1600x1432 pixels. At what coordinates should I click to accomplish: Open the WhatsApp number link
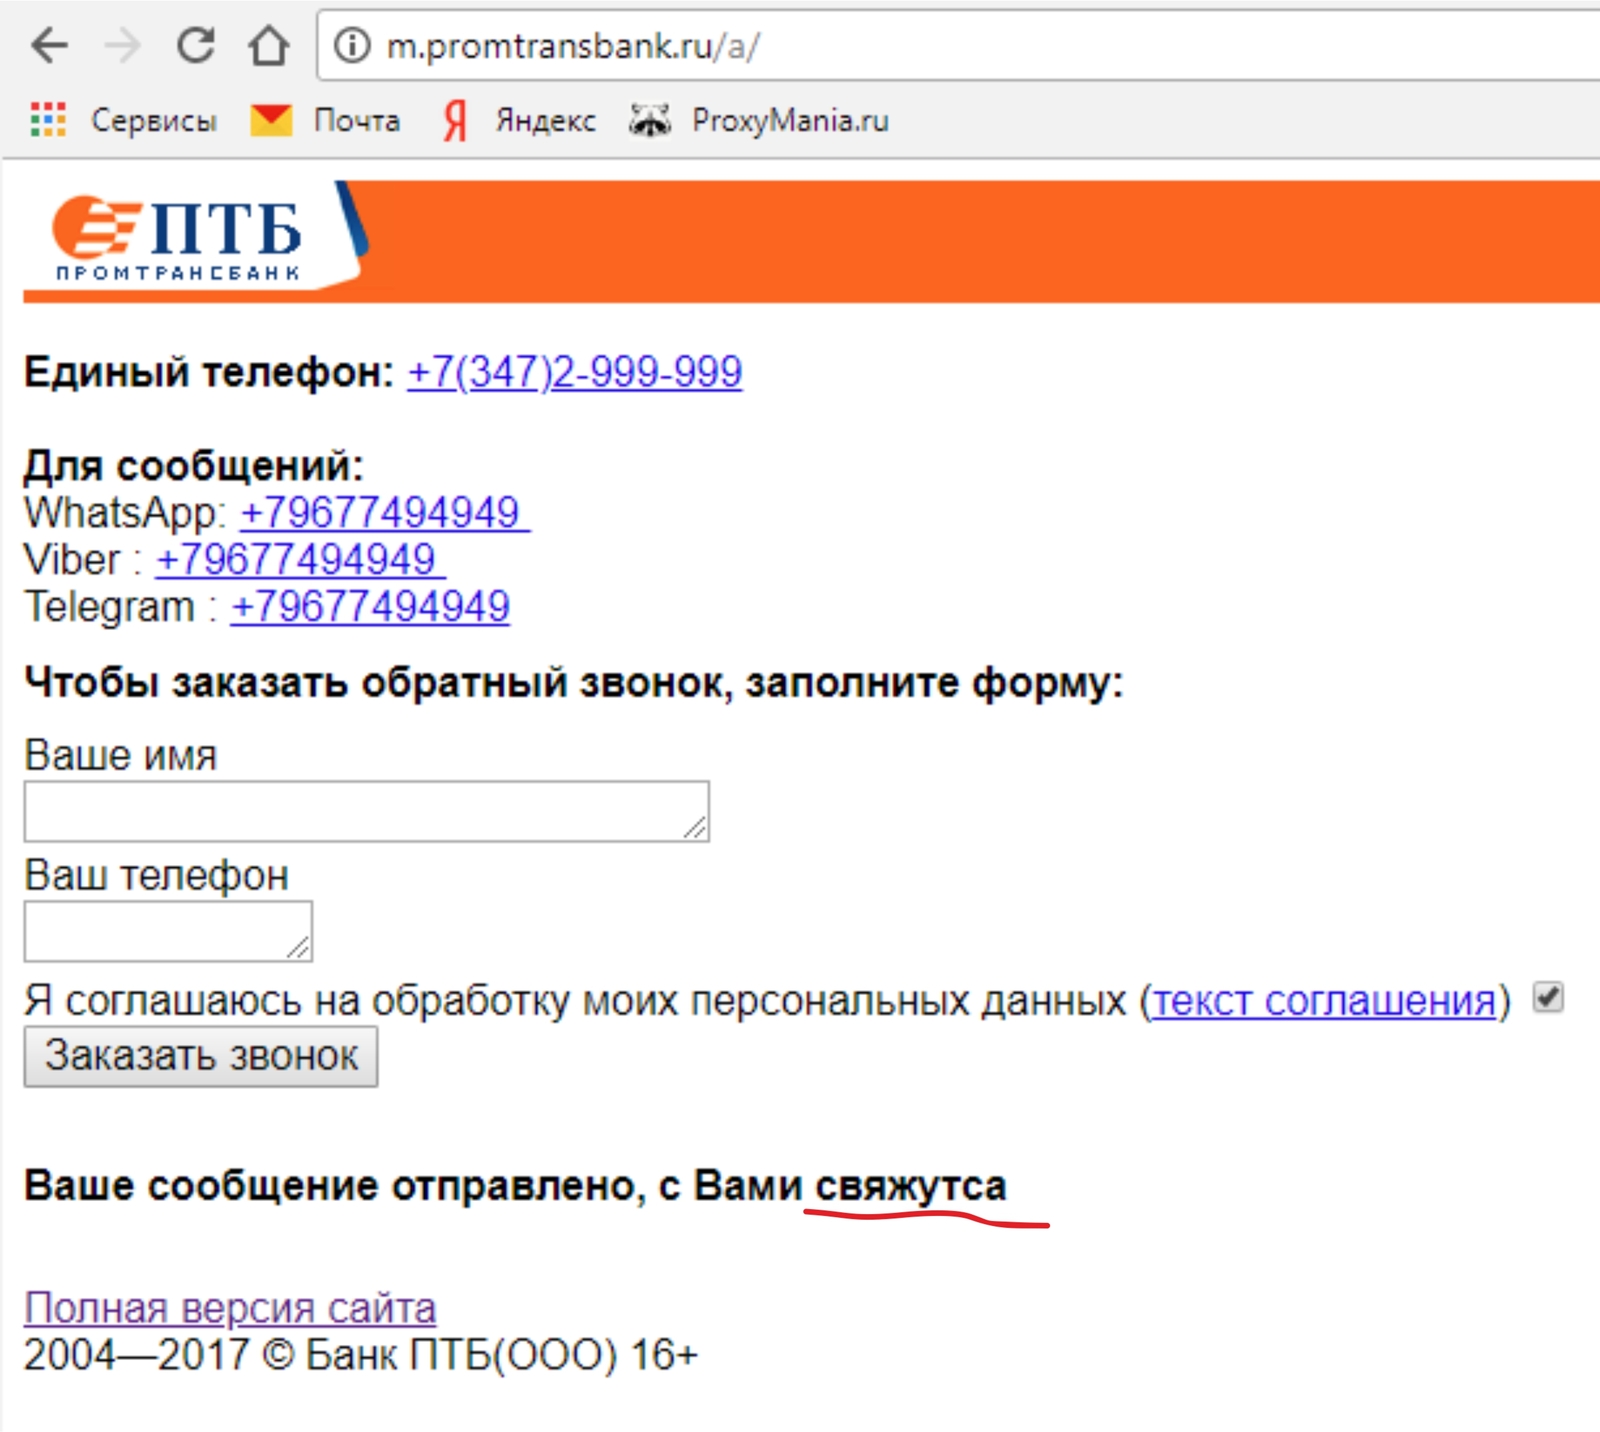385,512
